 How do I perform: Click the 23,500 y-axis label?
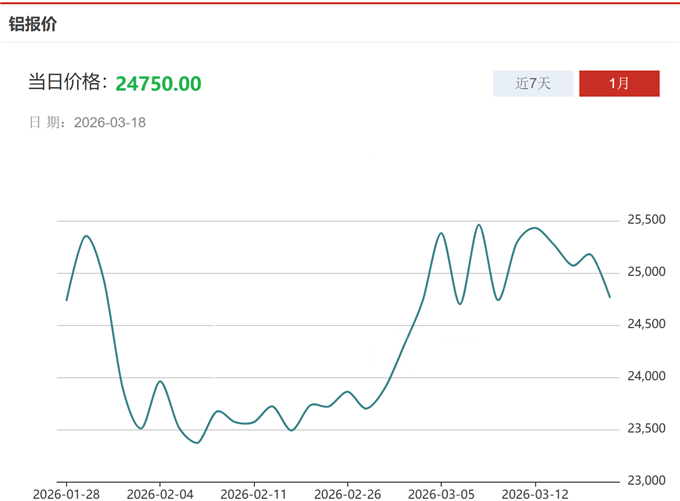click(646, 429)
